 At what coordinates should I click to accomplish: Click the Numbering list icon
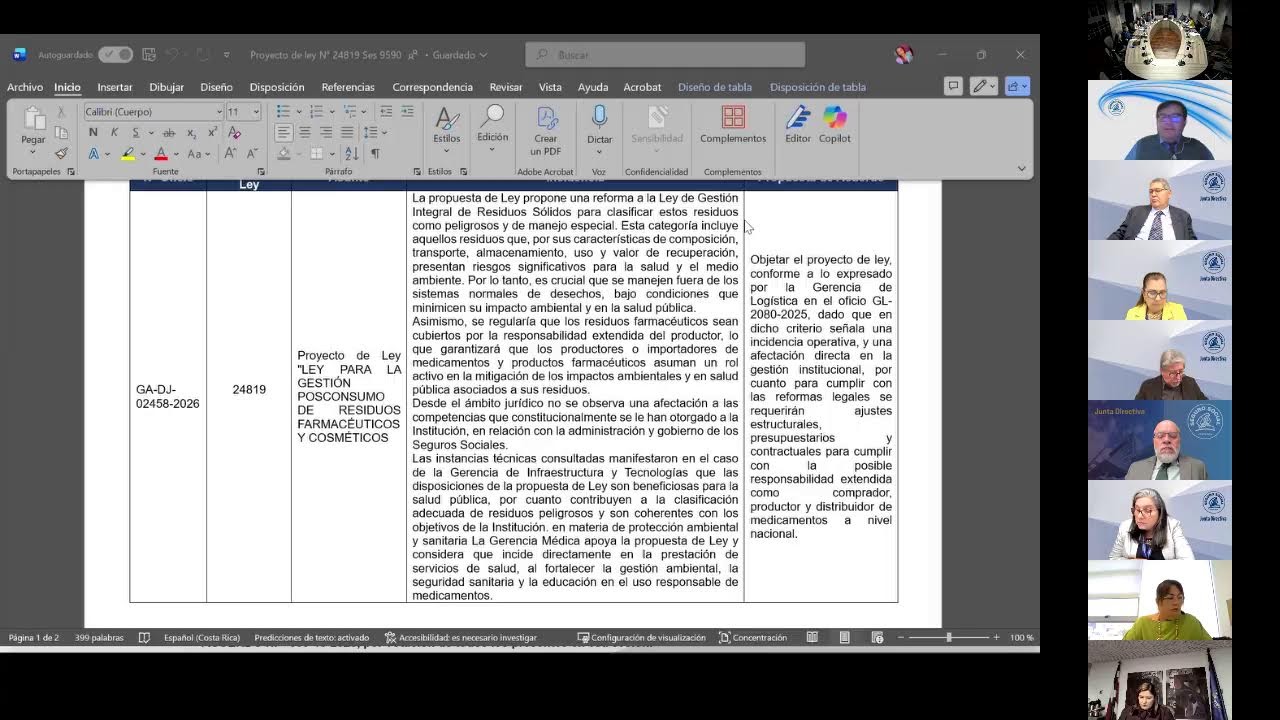point(316,112)
